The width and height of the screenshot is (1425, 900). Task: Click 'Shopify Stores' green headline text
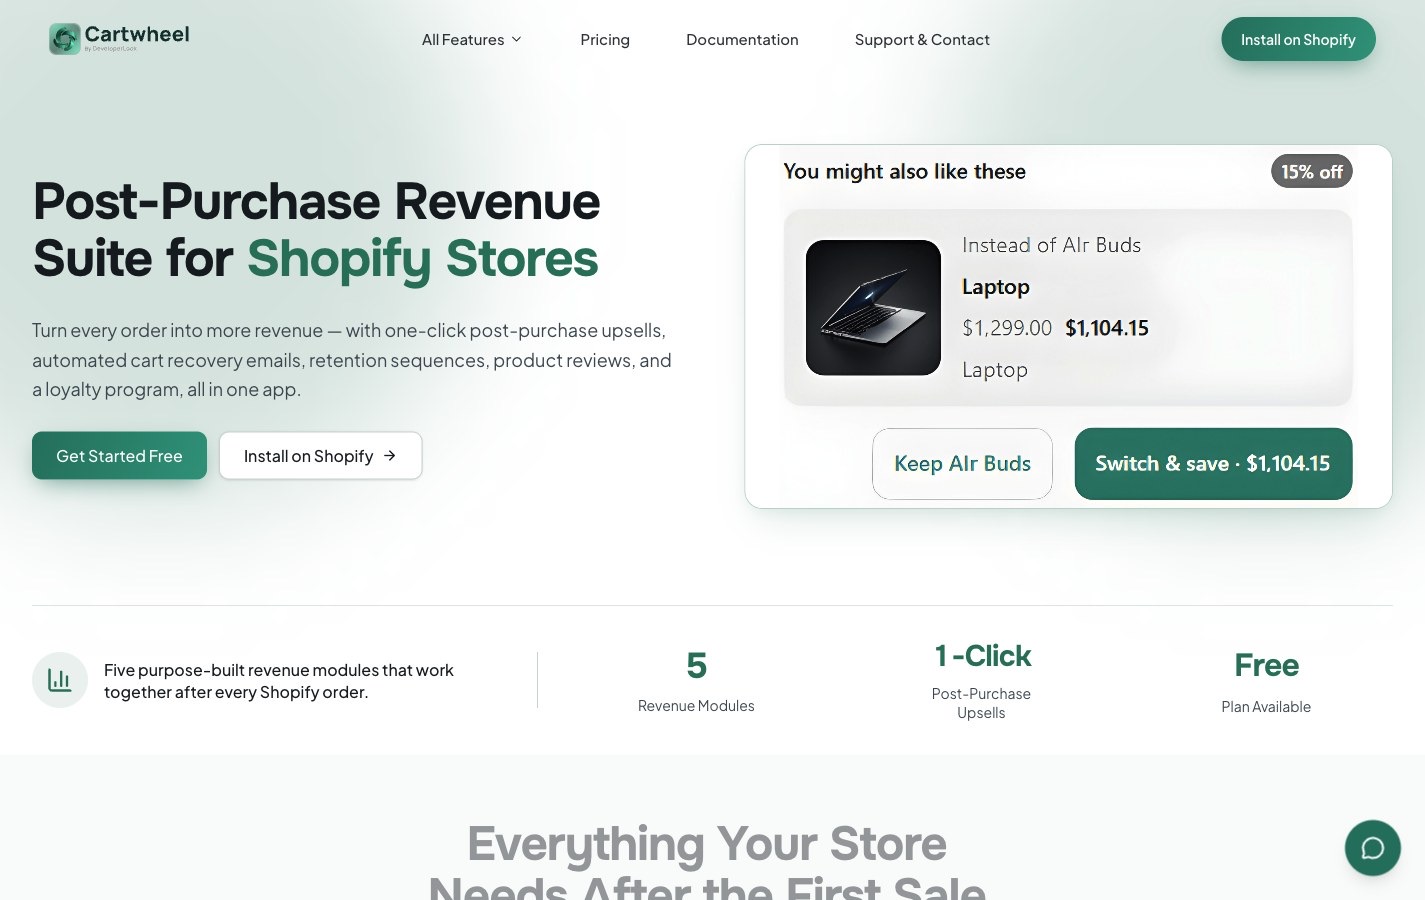pyautogui.click(x=422, y=259)
